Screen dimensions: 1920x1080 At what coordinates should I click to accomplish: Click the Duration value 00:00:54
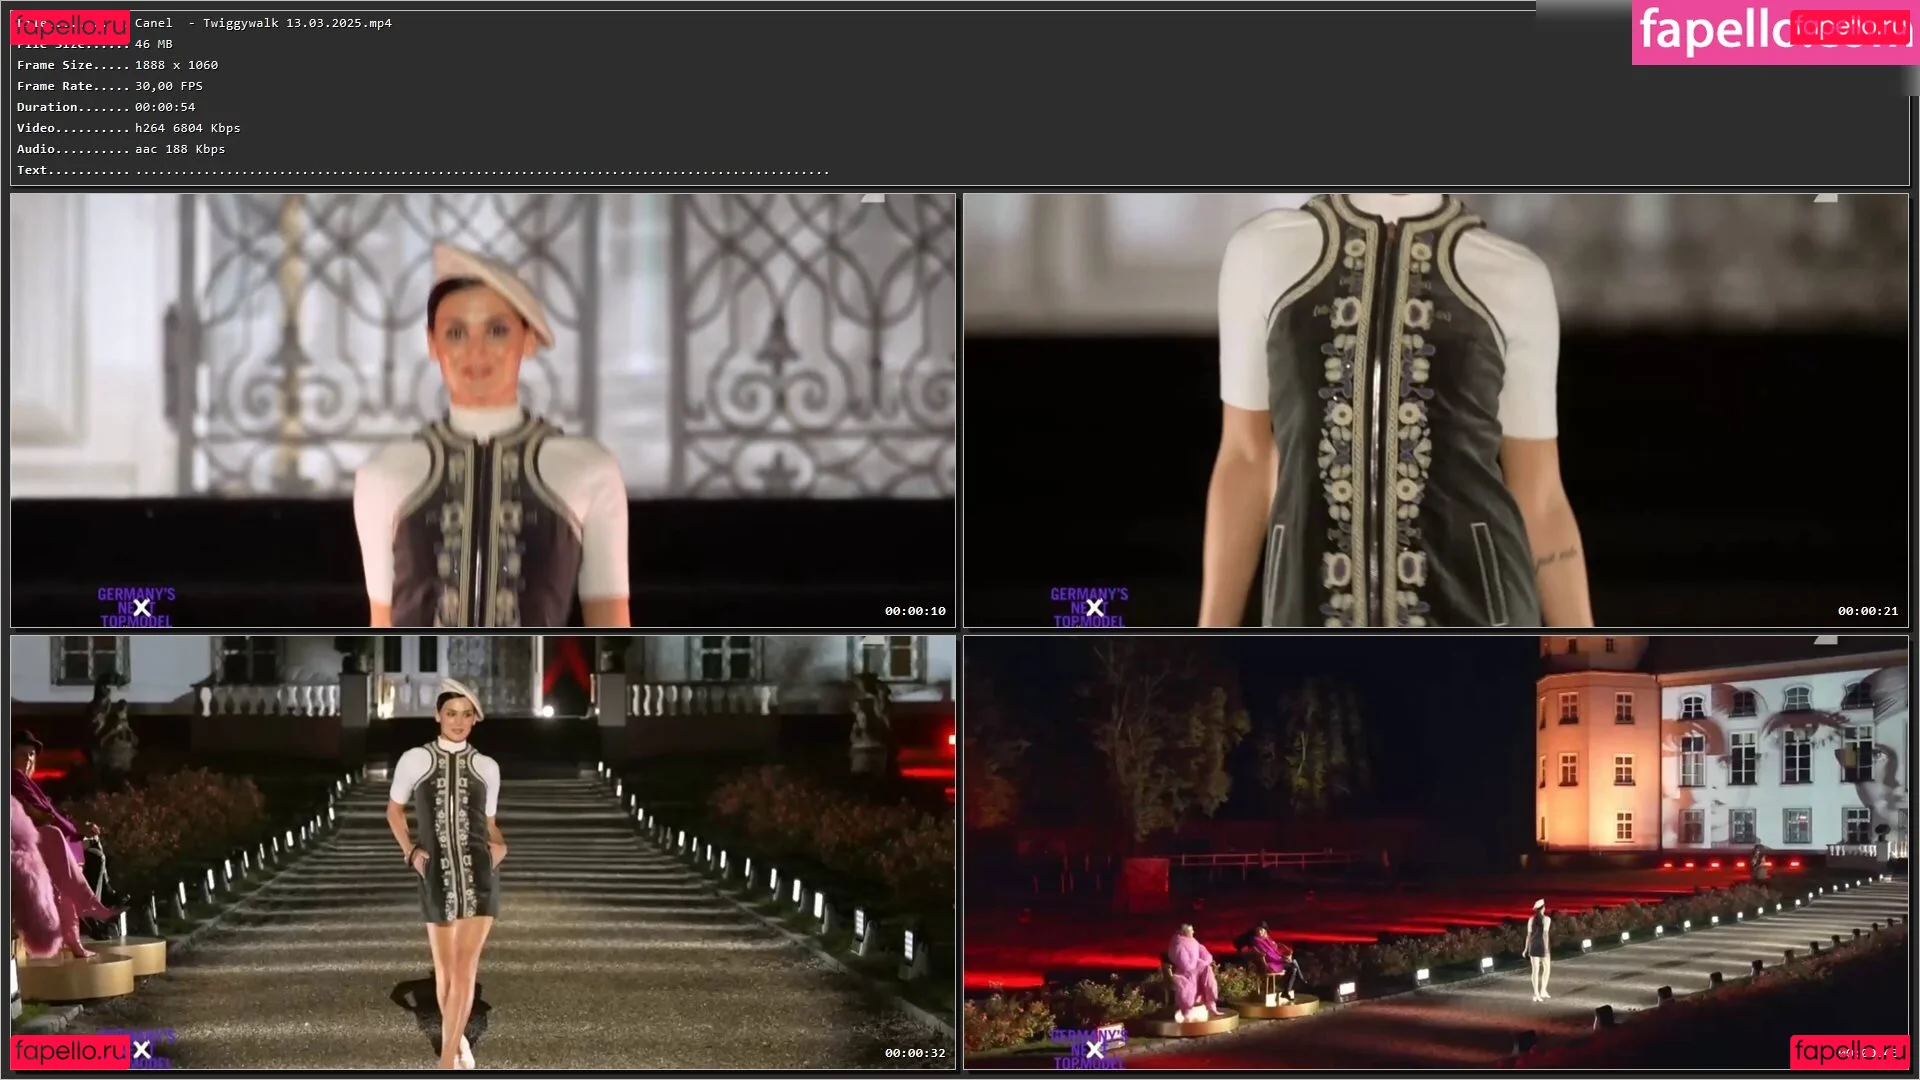165,107
